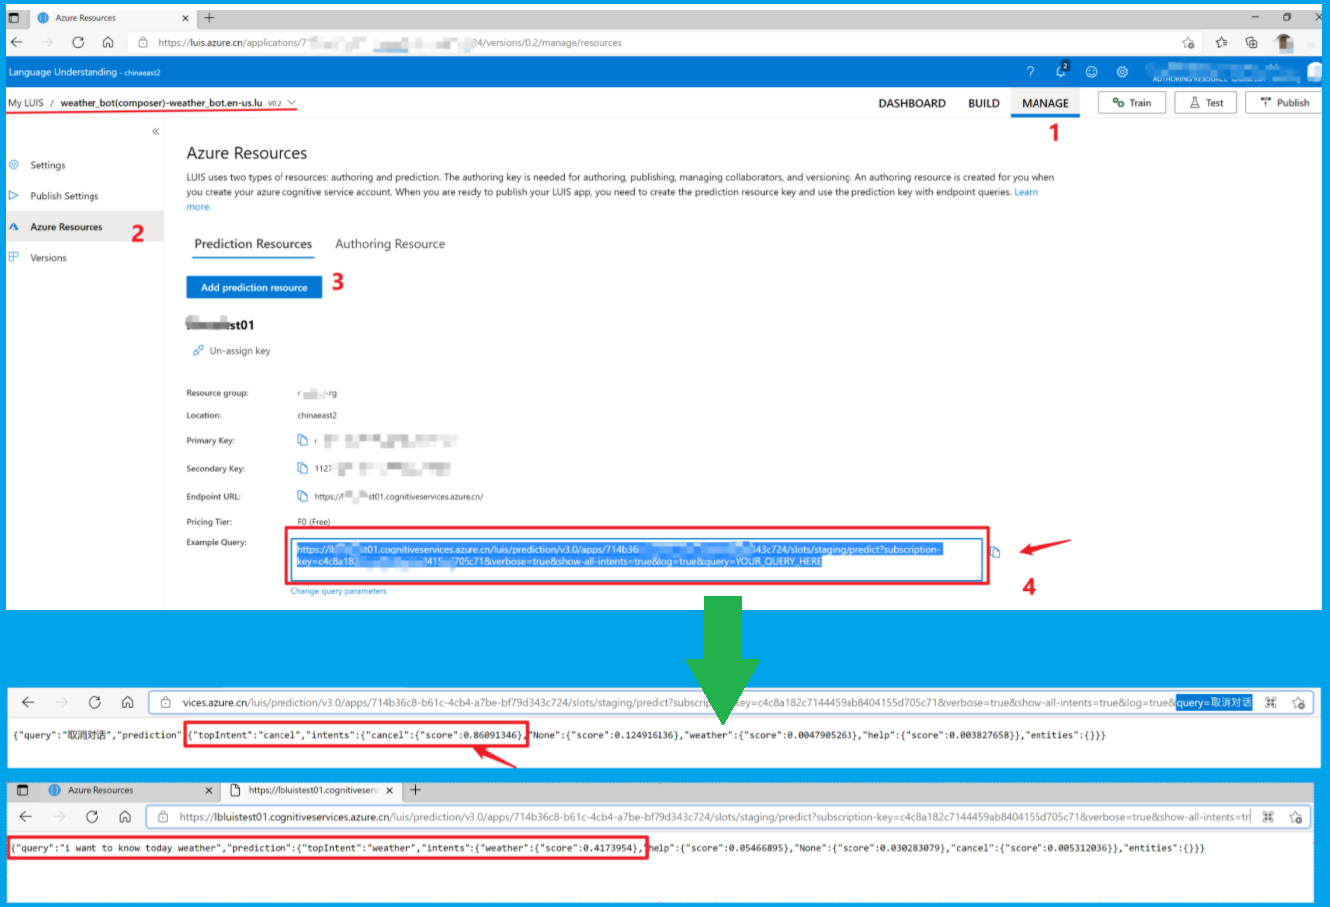
Task: Open the settings gear in LUIS header
Action: (x=1122, y=72)
